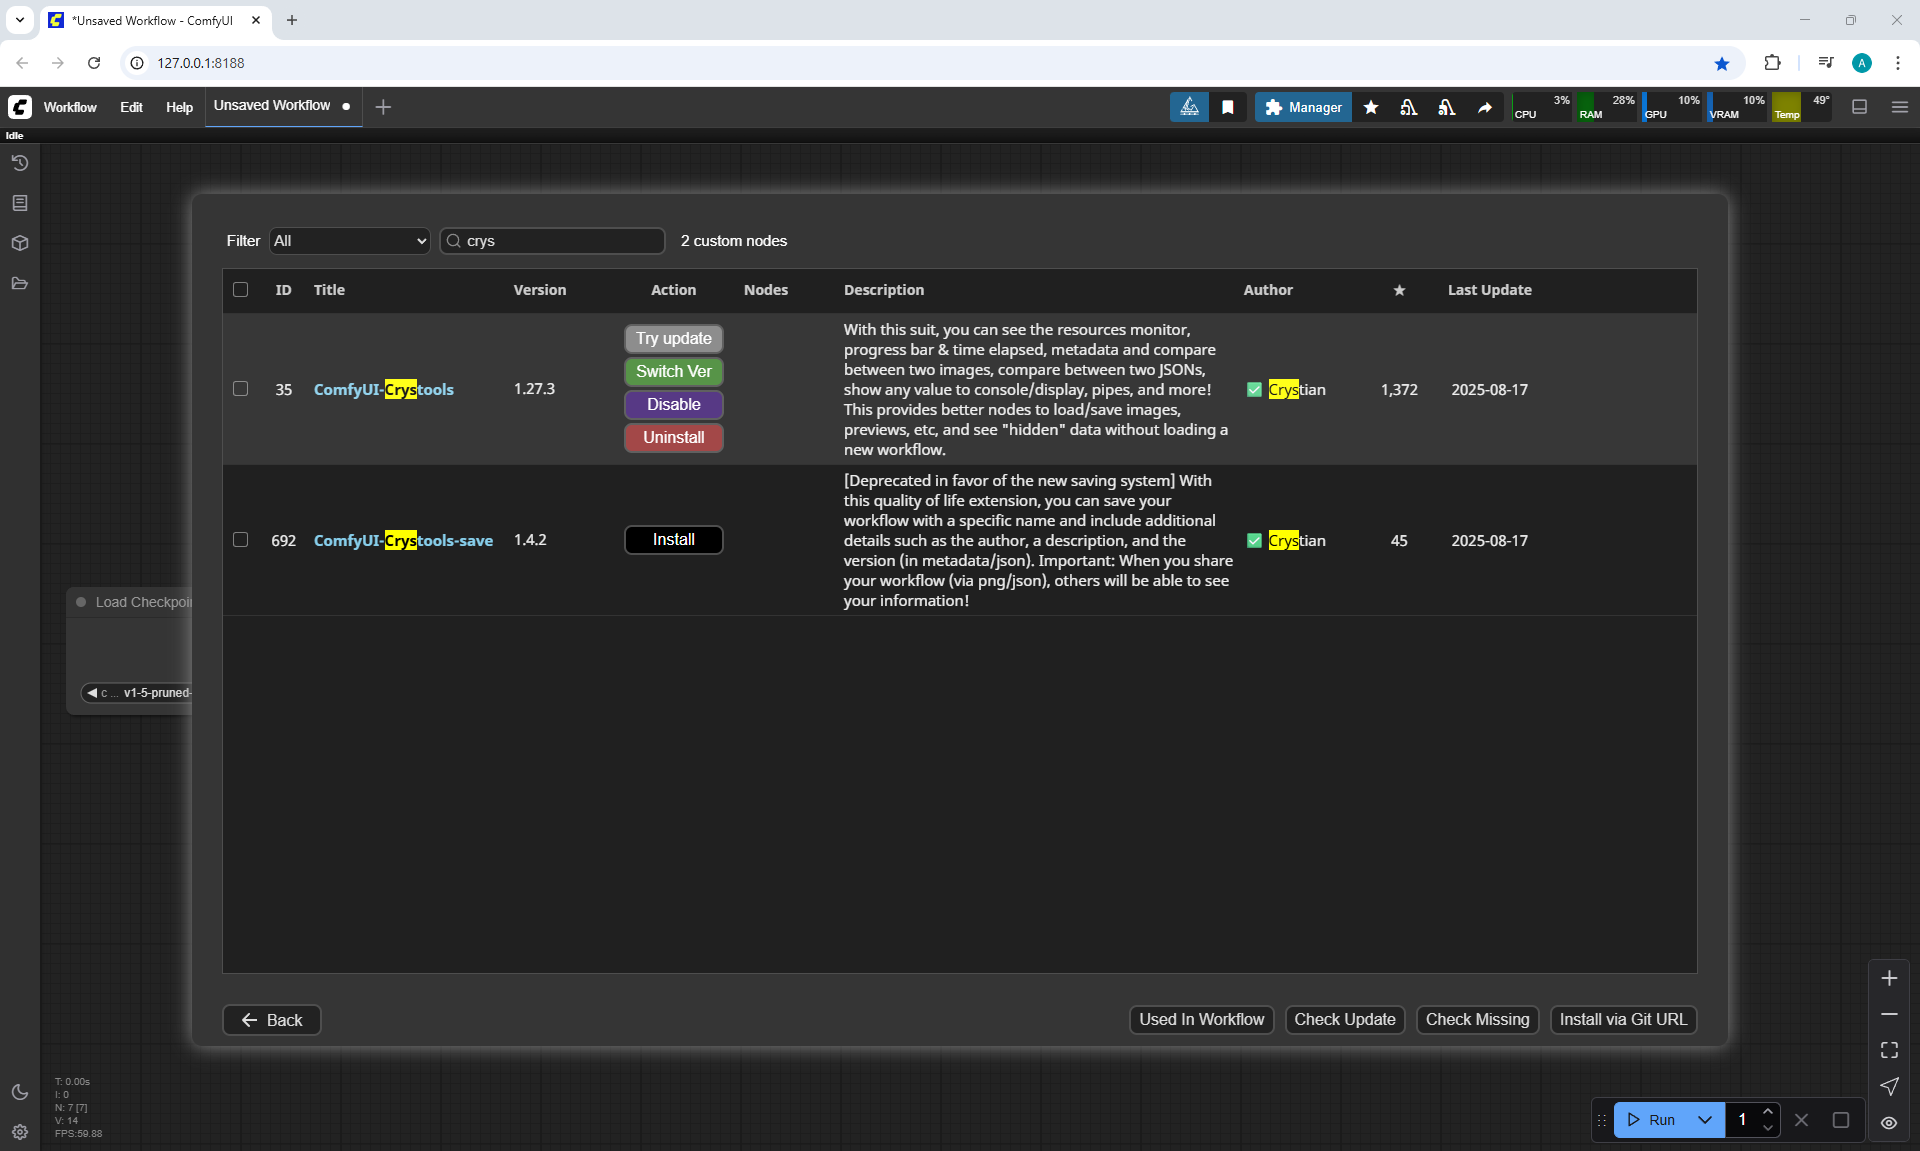
Task: Click the bookmark icon in top toolbar
Action: [x=1228, y=107]
